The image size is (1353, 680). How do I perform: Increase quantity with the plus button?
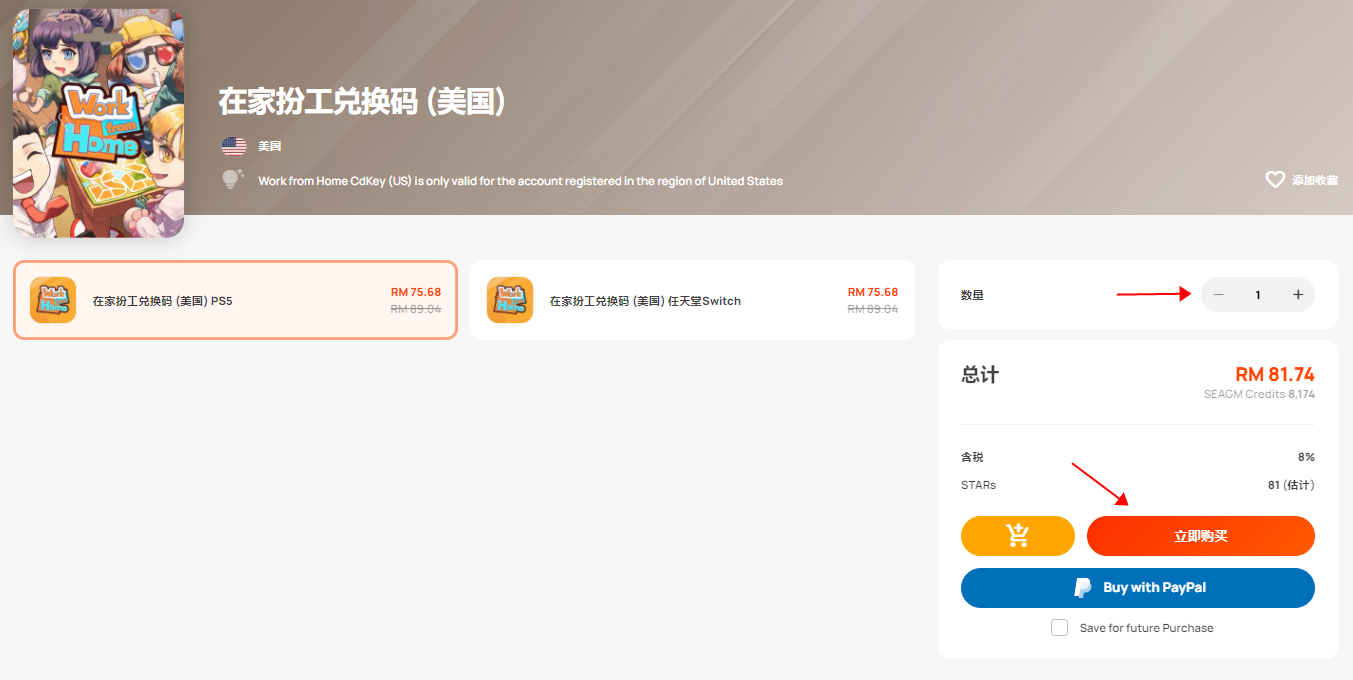point(1298,295)
